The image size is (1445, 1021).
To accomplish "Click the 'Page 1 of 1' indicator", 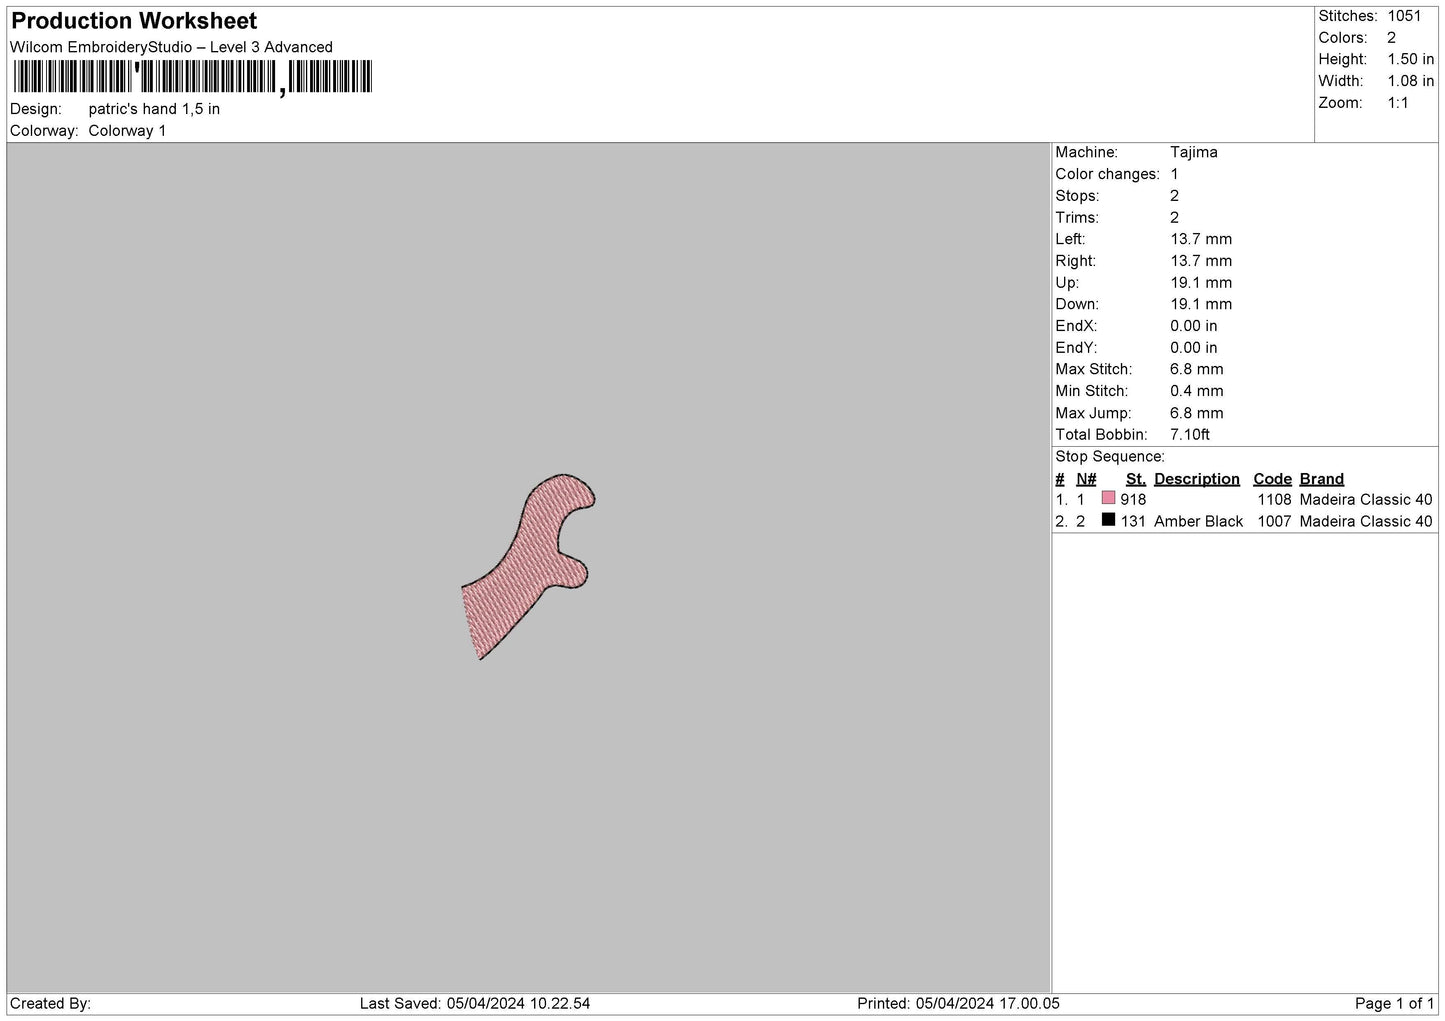I will click(x=1395, y=1004).
